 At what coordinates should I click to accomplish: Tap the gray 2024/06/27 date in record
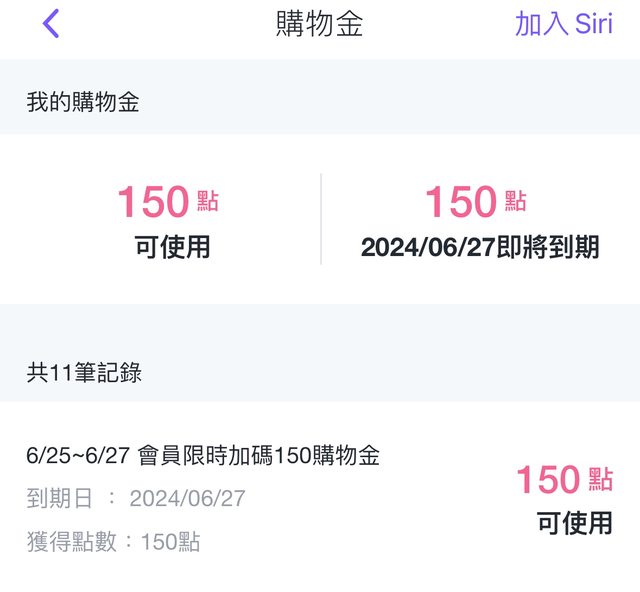point(187,498)
